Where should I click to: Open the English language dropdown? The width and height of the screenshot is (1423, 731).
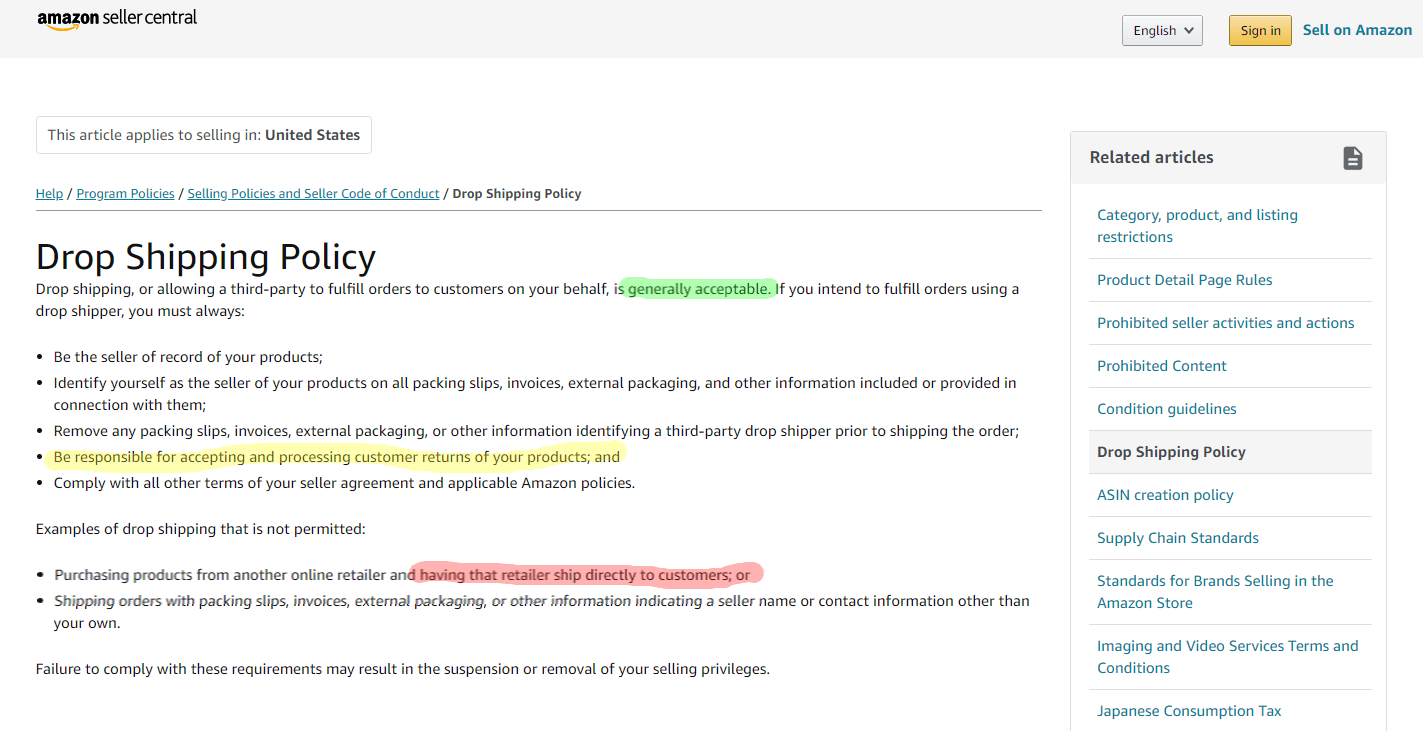[x=1162, y=30]
